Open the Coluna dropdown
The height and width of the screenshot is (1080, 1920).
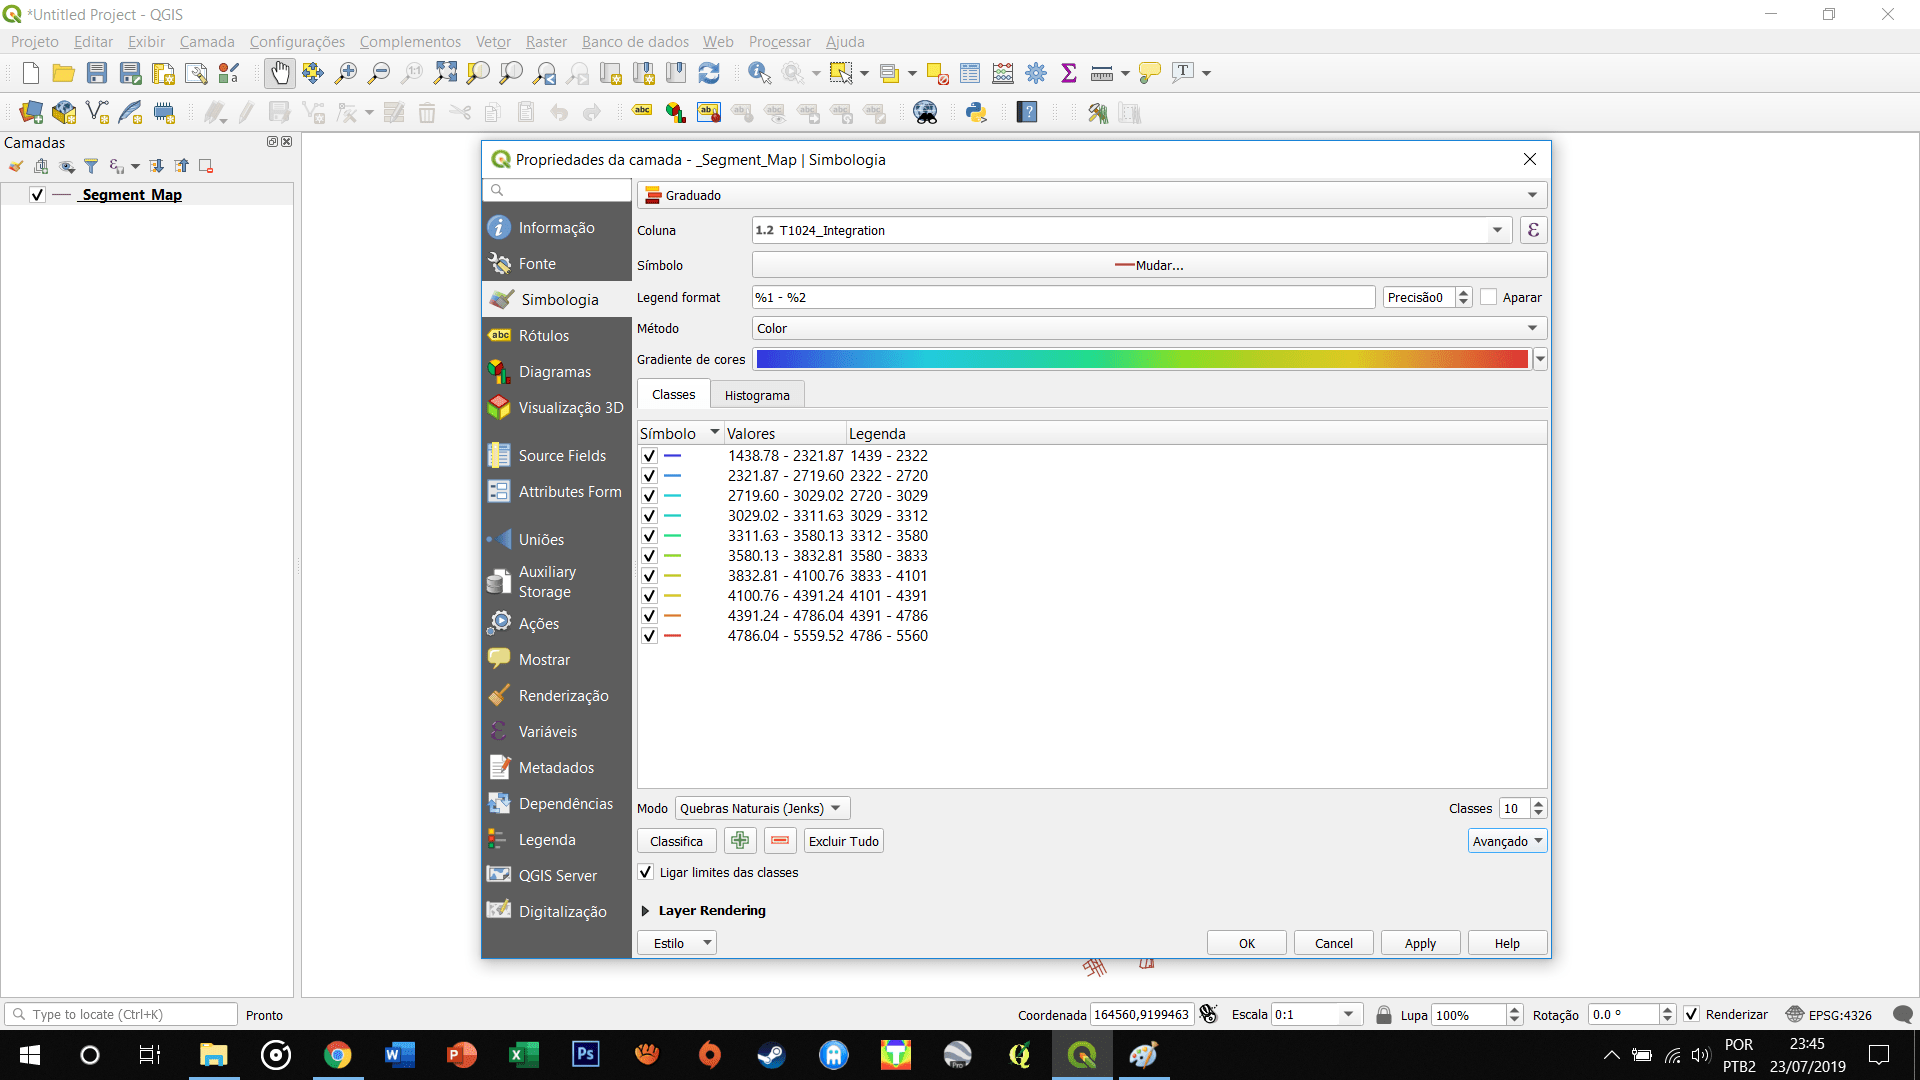(x=1497, y=230)
